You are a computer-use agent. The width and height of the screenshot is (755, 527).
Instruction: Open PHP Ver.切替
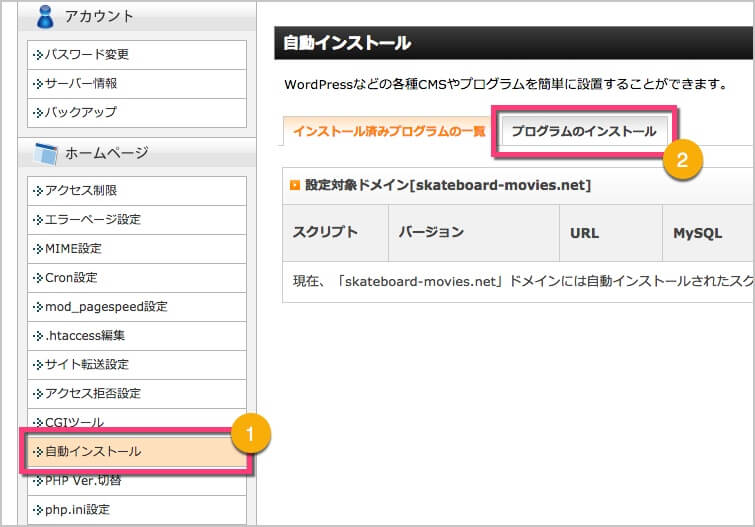137,483
